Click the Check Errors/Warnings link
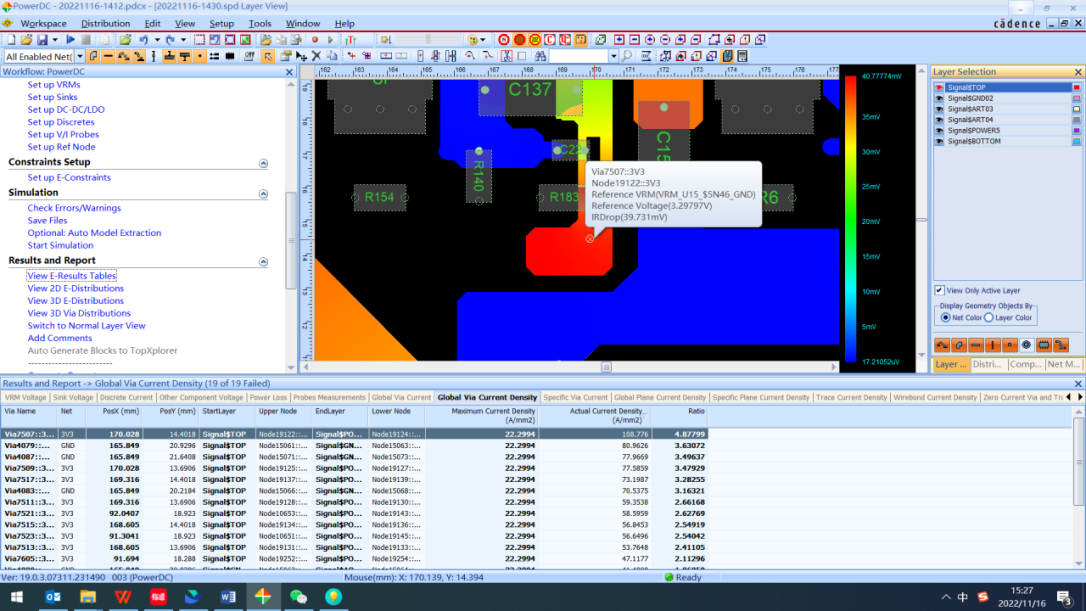This screenshot has width=1086, height=611. click(x=74, y=208)
